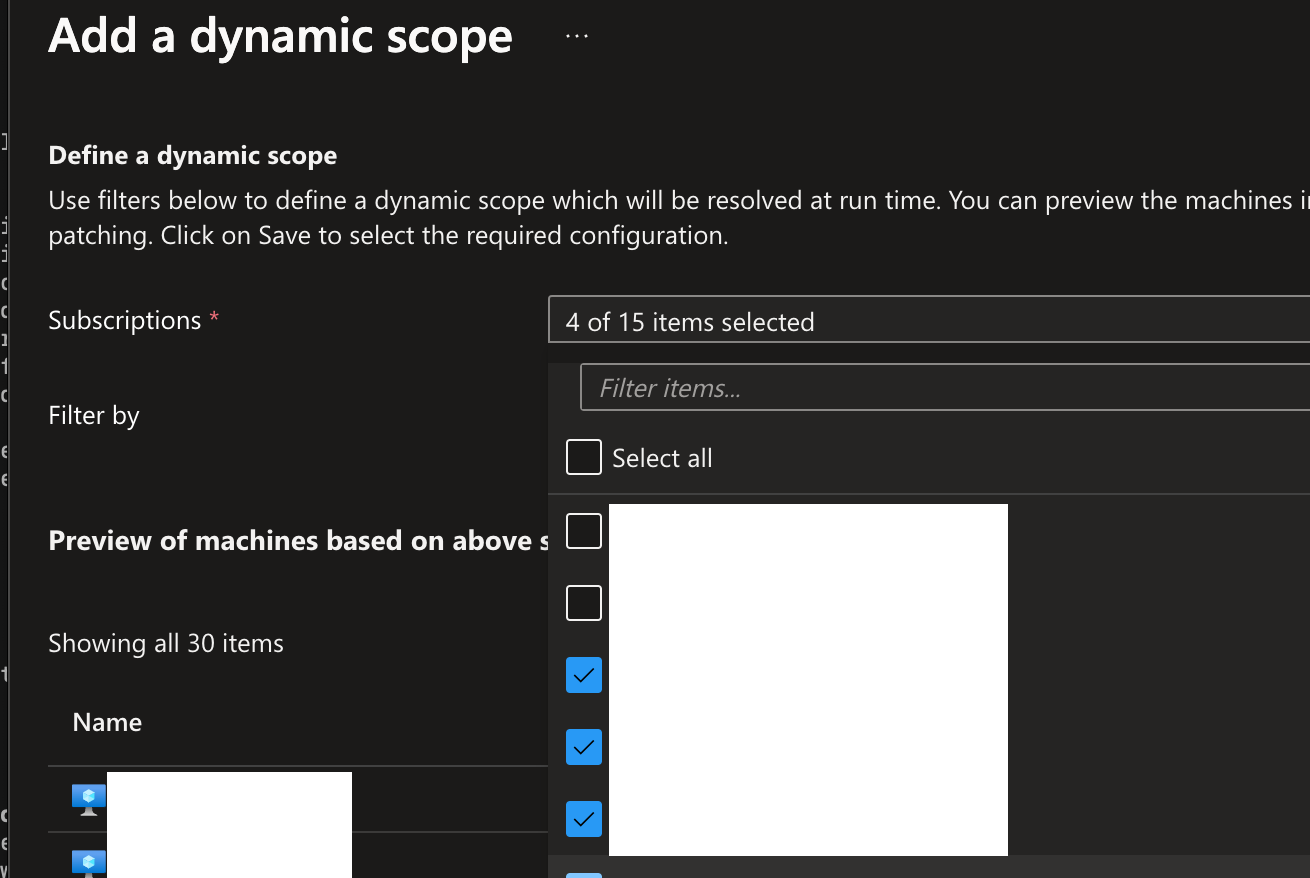The width and height of the screenshot is (1310, 878).
Task: Click the virtual machine icon on the first preview row
Action: tap(88, 798)
